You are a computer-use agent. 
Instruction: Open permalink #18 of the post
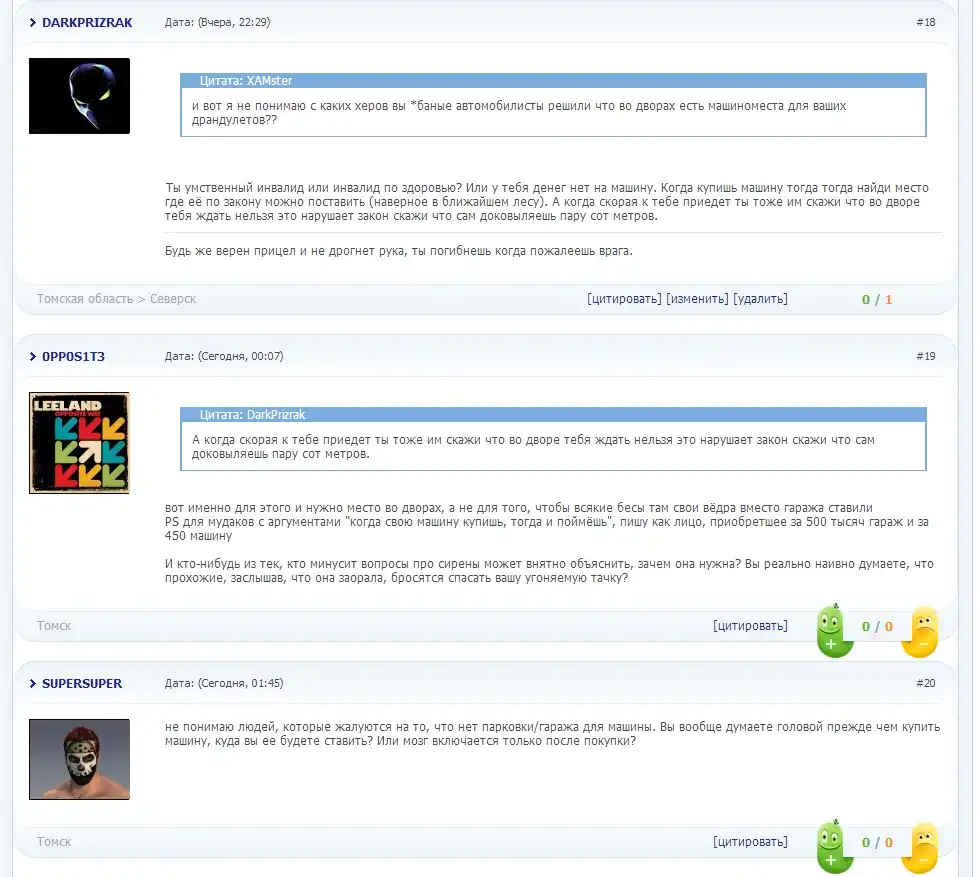tap(925, 22)
